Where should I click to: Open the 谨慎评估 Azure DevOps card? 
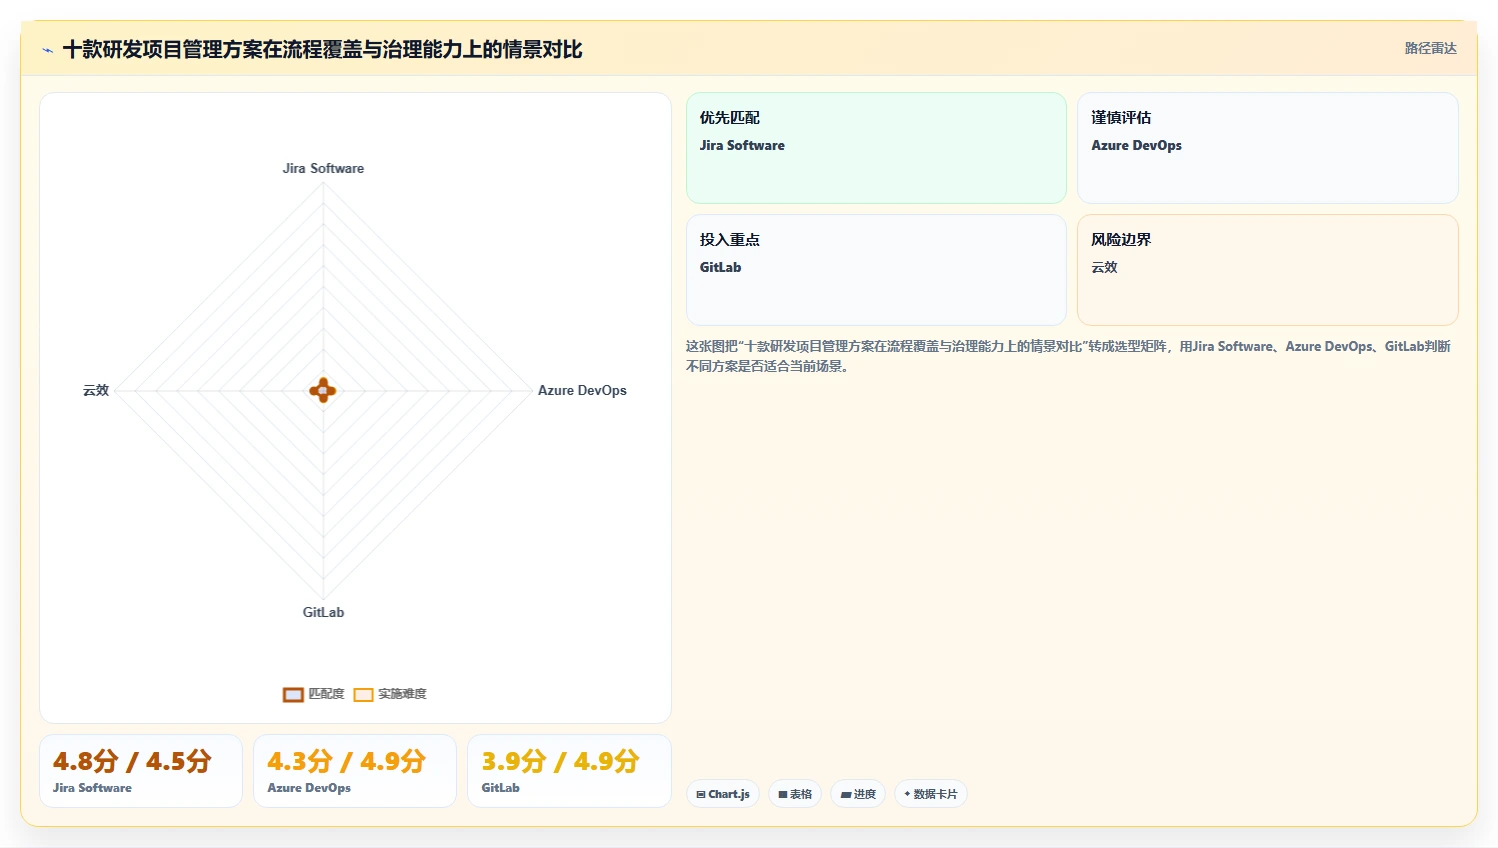click(1267, 148)
